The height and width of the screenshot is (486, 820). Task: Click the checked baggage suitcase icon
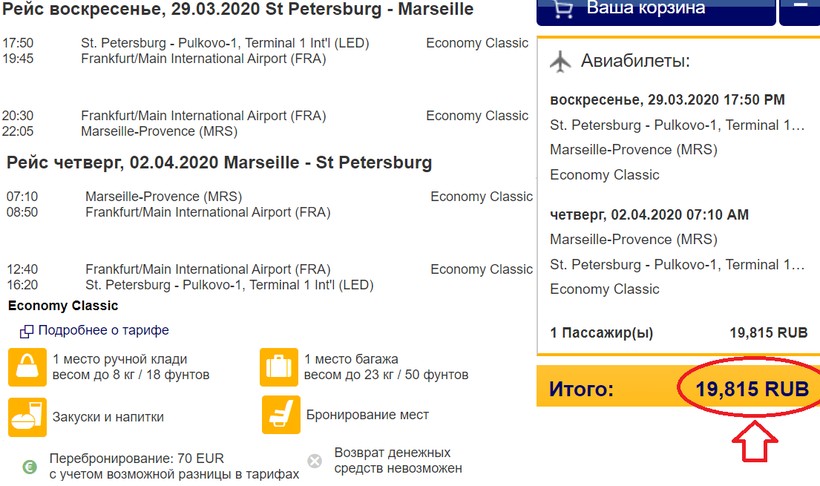279,367
